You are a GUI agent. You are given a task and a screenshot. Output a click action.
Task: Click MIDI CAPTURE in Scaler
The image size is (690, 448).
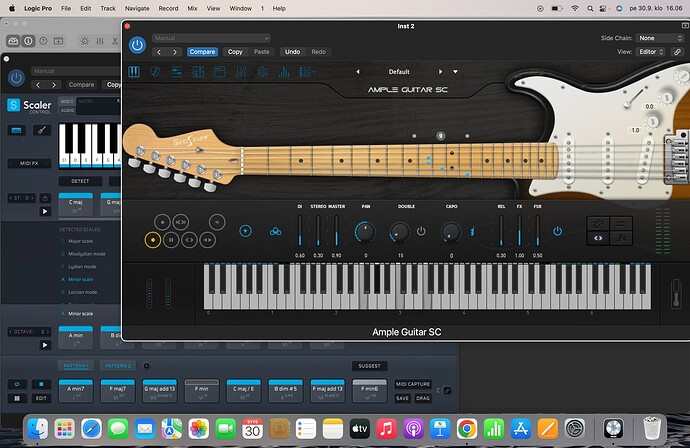point(413,384)
